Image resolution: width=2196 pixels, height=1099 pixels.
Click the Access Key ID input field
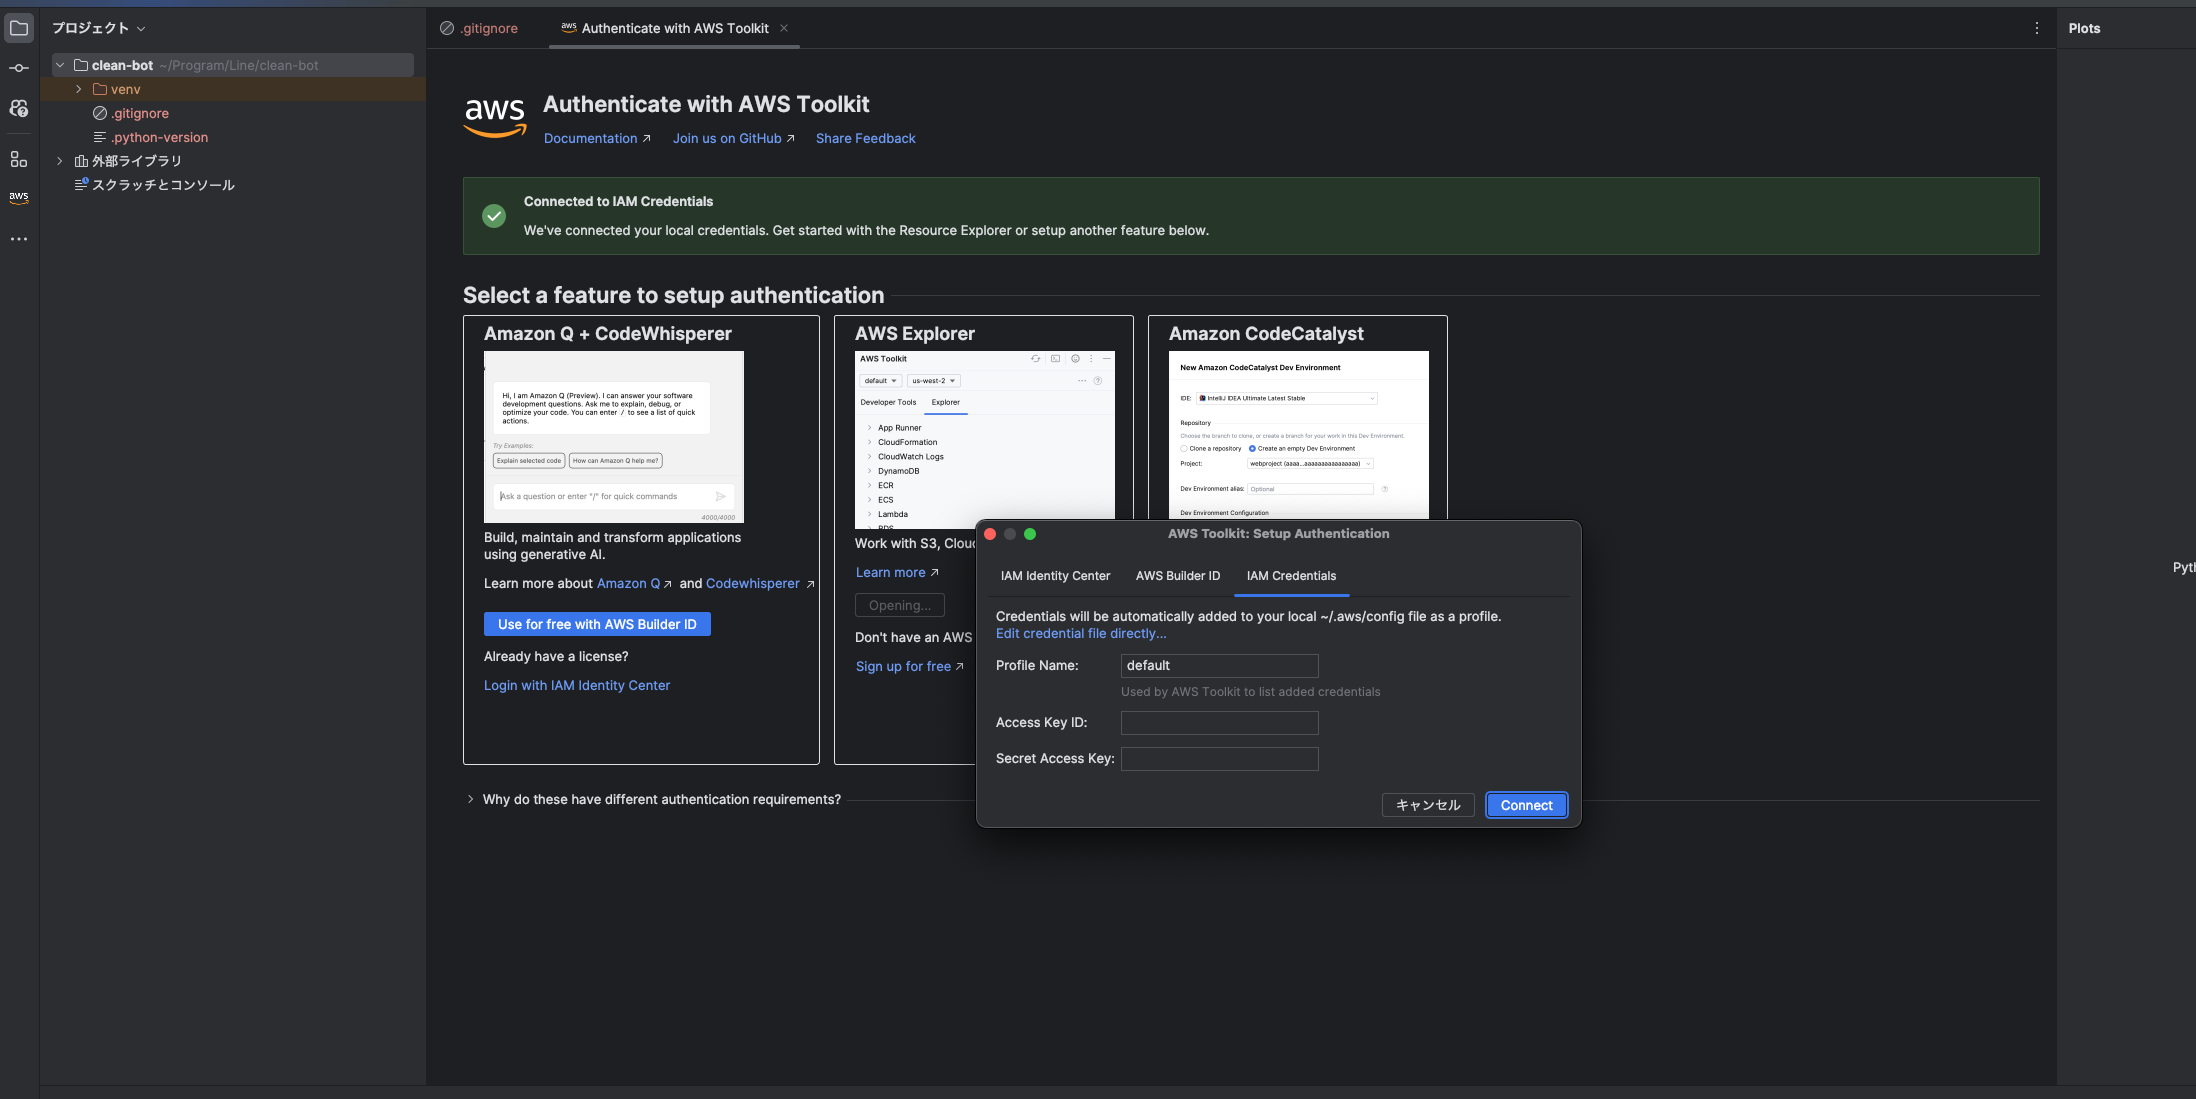pos(1219,722)
